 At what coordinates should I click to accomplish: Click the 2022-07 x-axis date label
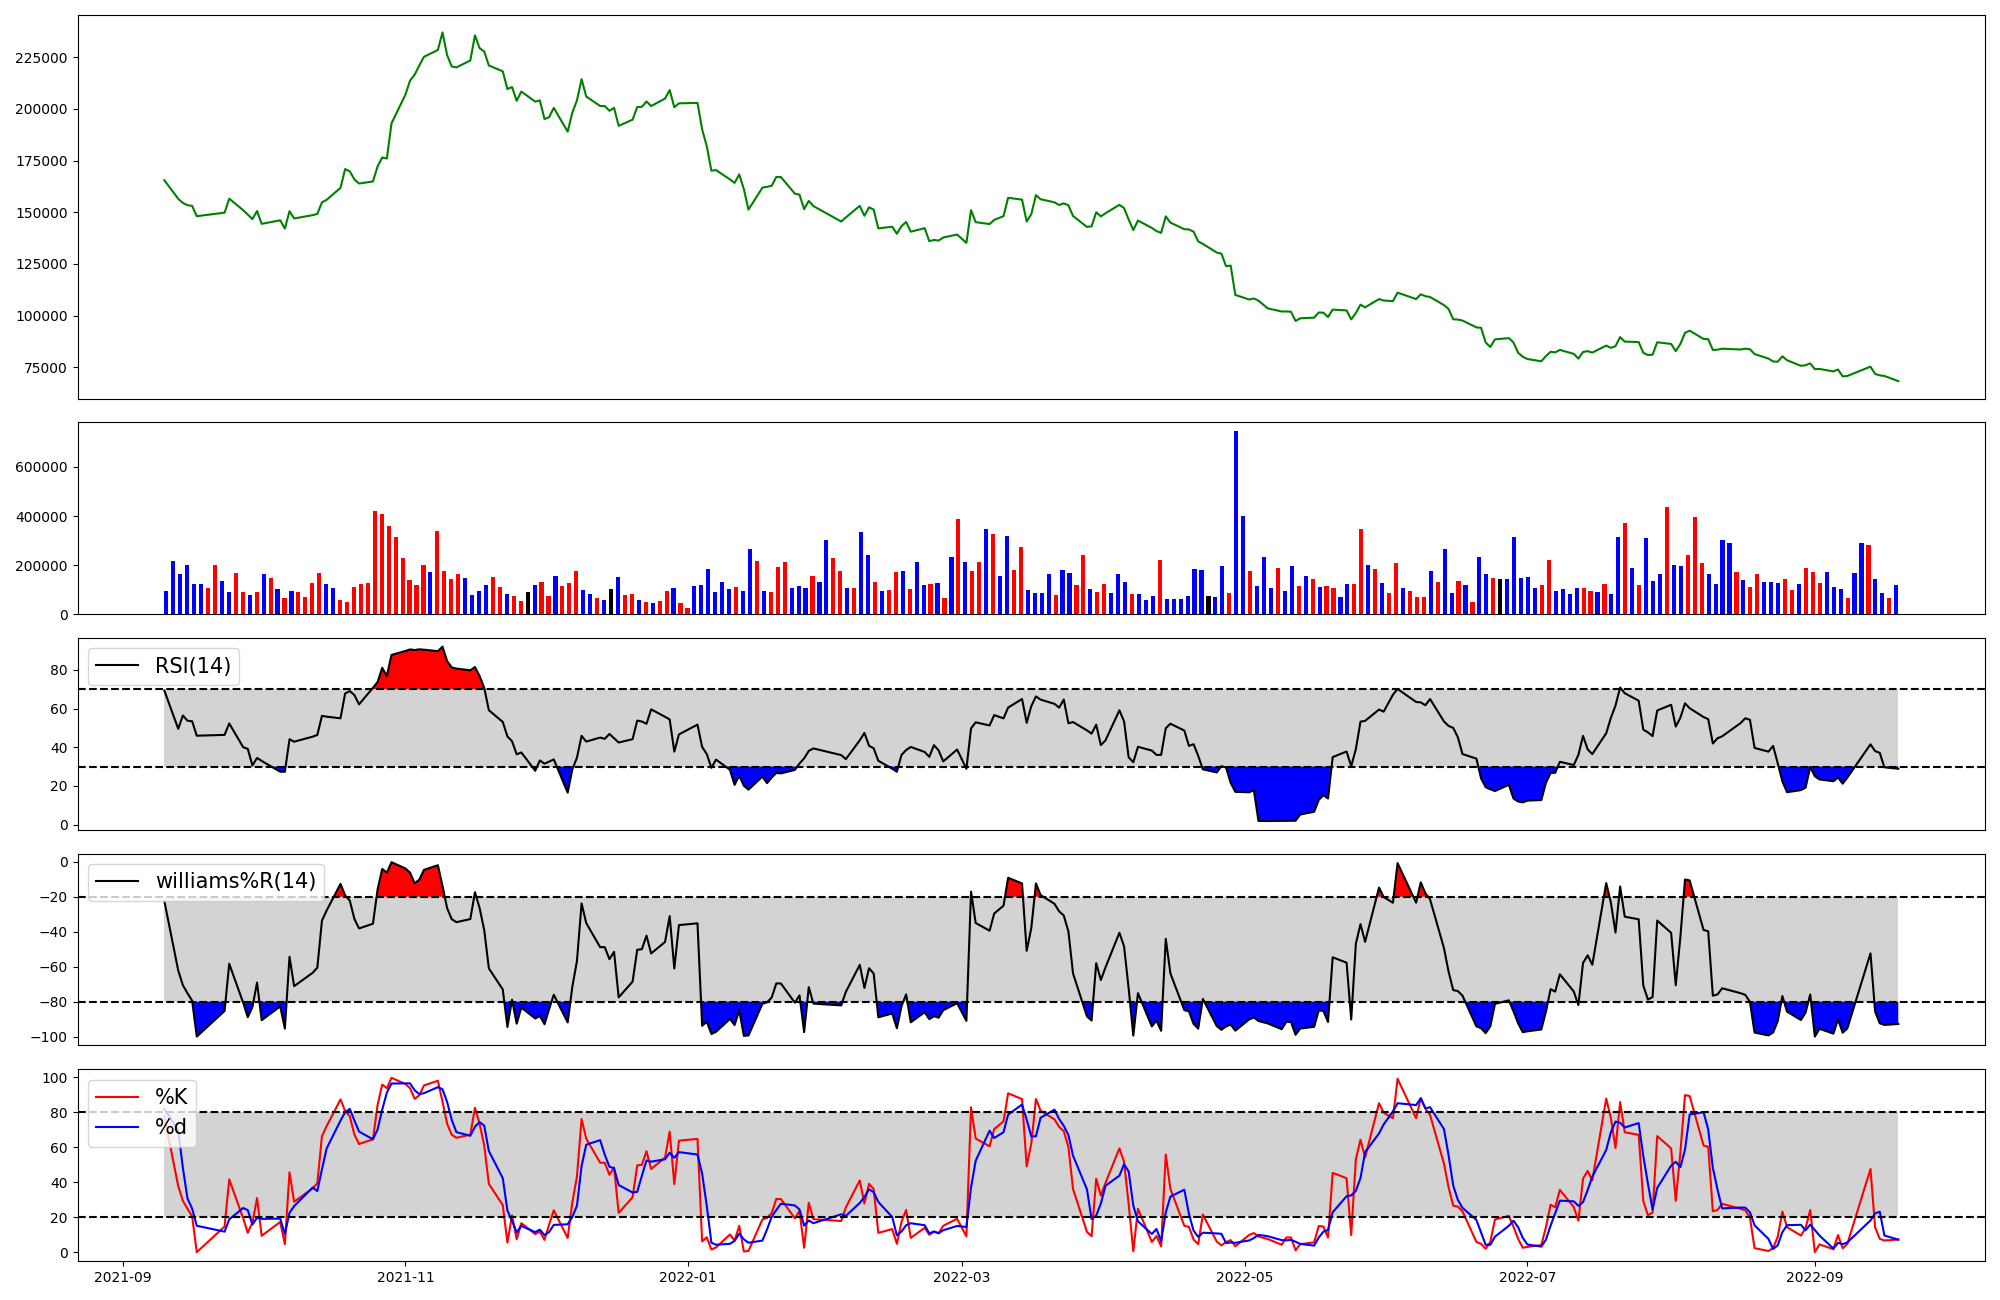[x=1528, y=1277]
